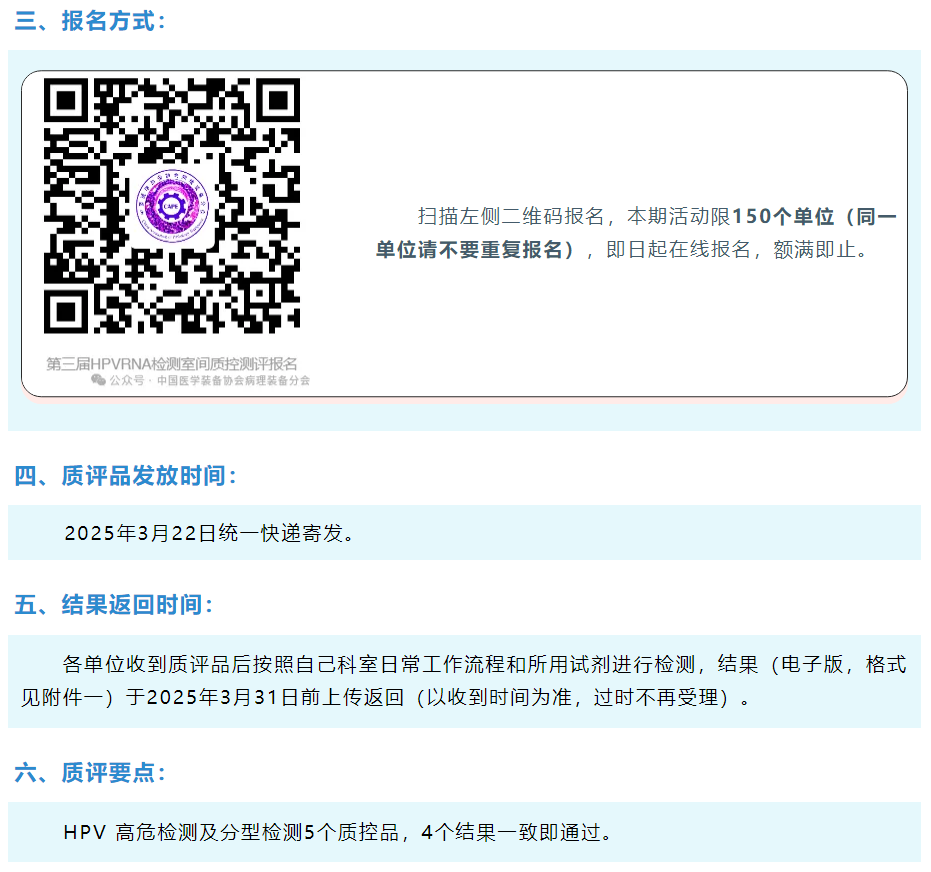Click the caption 第三届HPVRNA检测室间质控测评报名

click(x=172, y=363)
